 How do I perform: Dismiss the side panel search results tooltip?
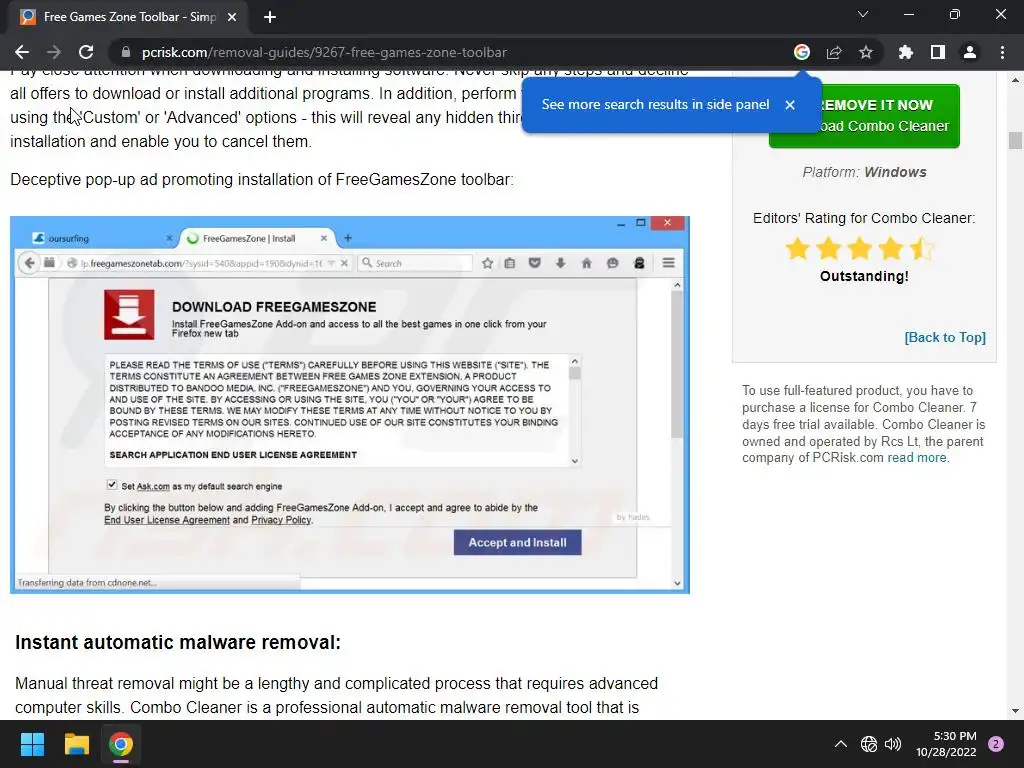pos(790,104)
